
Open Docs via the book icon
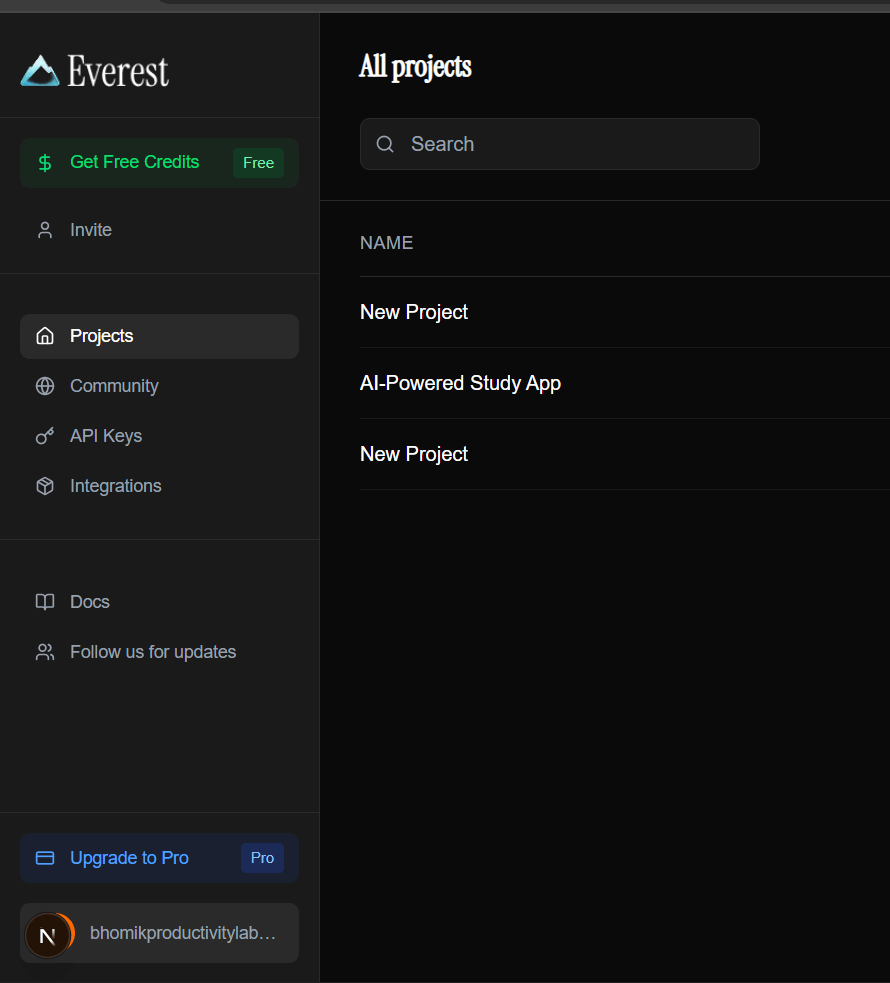(45, 602)
